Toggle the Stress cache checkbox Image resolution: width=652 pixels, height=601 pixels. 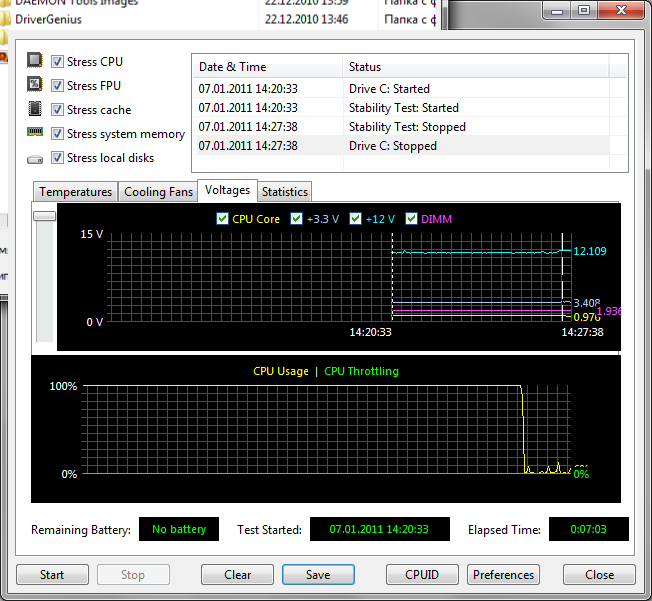(x=57, y=110)
